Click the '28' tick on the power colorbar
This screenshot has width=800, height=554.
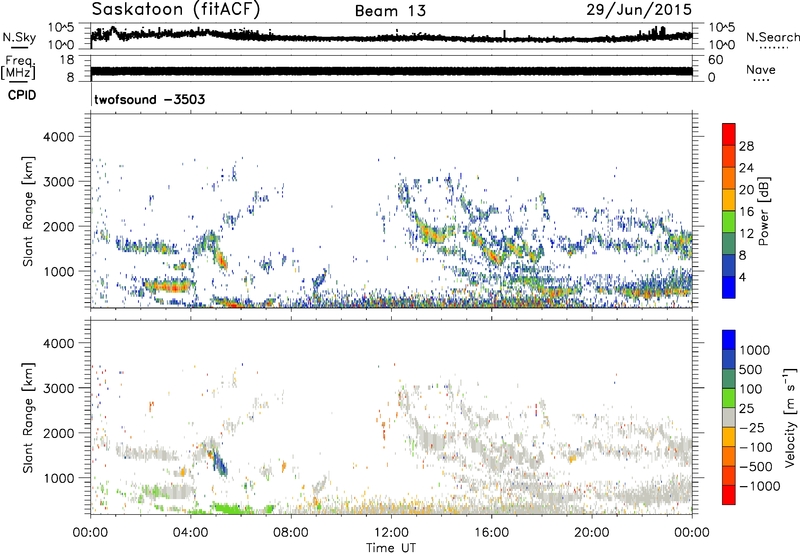(x=746, y=146)
